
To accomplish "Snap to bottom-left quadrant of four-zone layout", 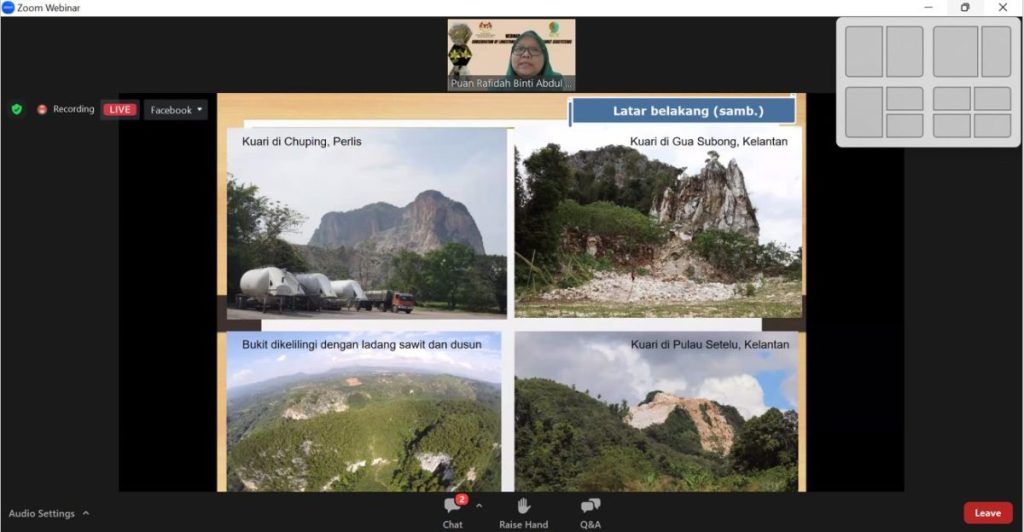I will (x=952, y=126).
